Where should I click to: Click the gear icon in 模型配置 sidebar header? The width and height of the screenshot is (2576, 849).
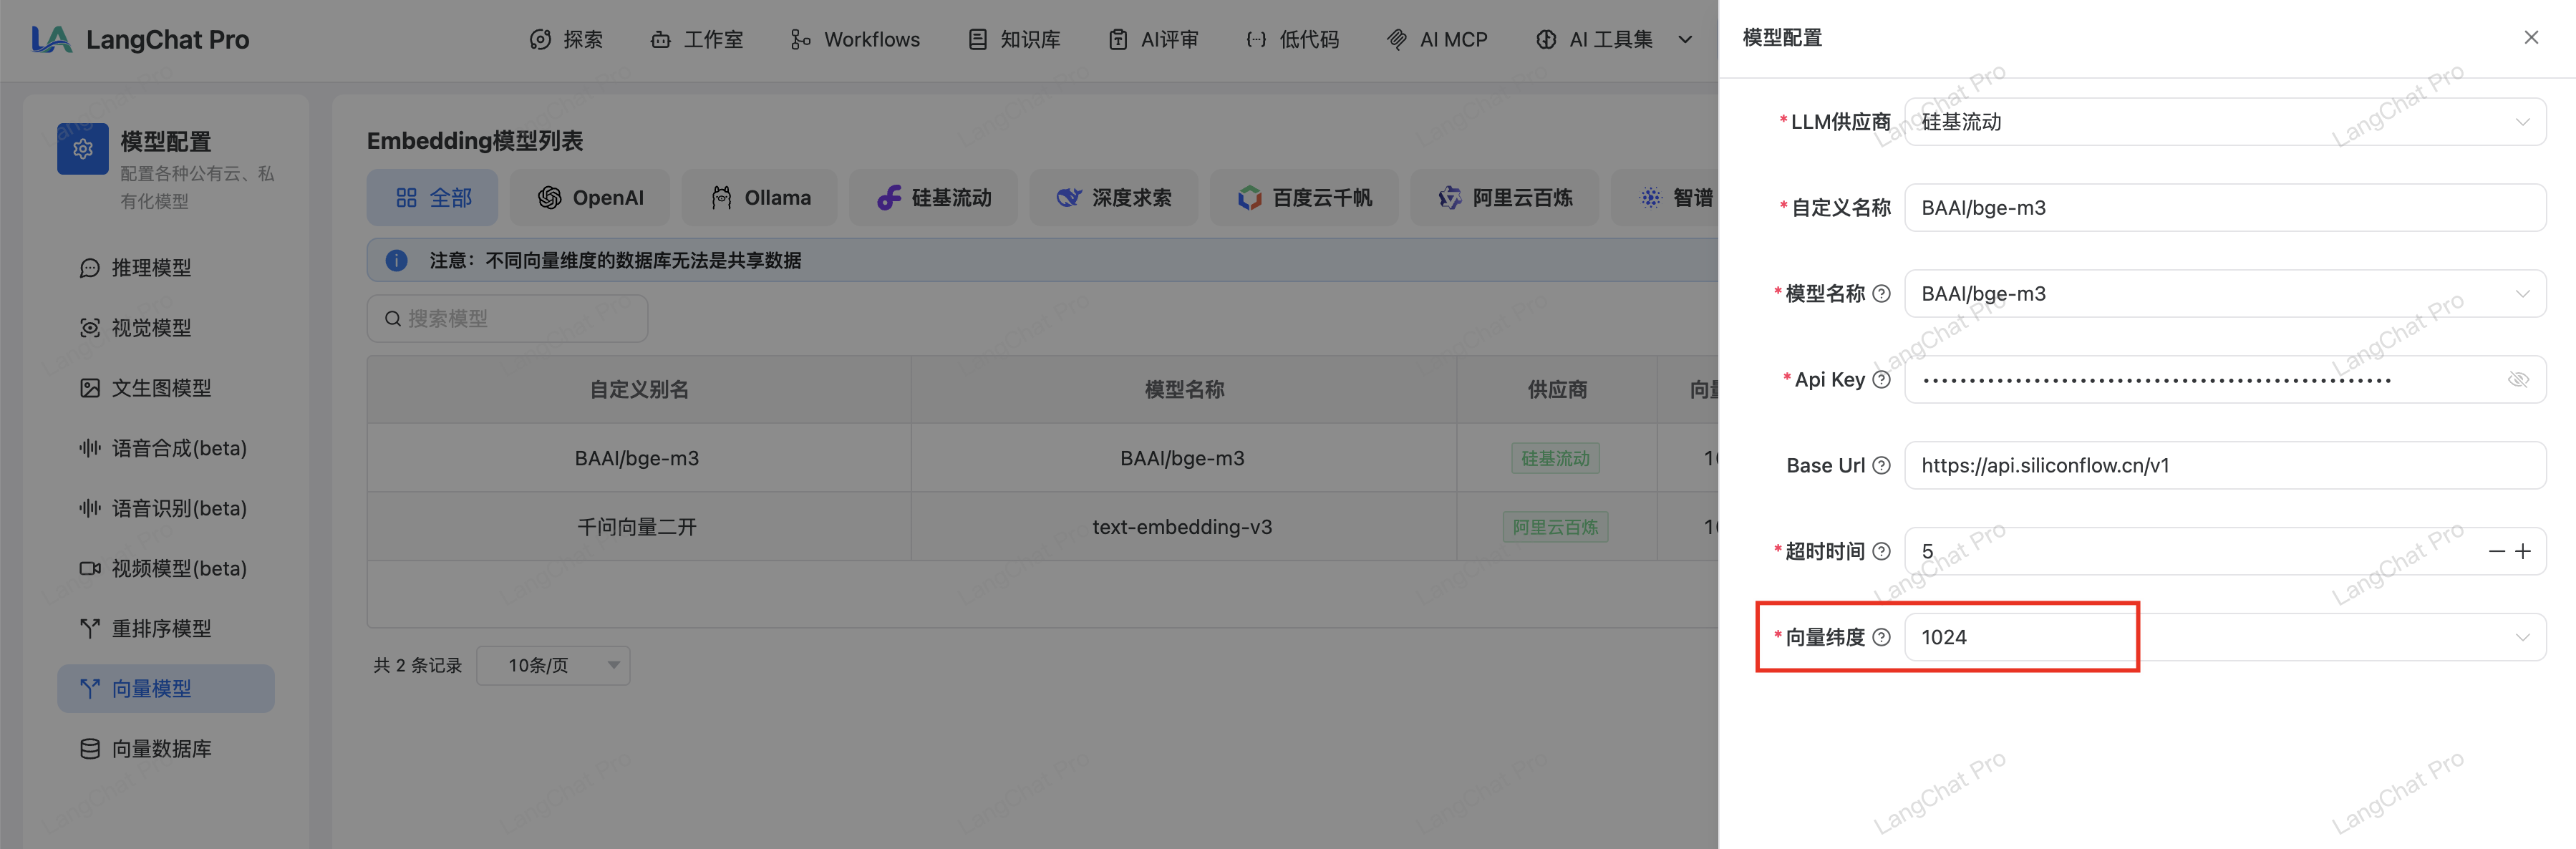[83, 149]
